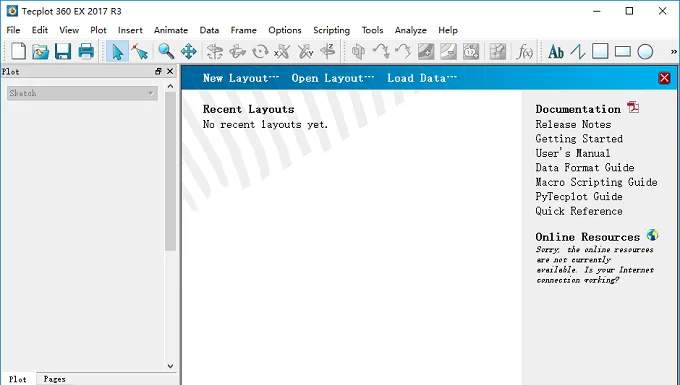Pick the 3D rollerball rotate tool
Image resolution: width=680 pixels, height=385 pixels.
pos(237,52)
